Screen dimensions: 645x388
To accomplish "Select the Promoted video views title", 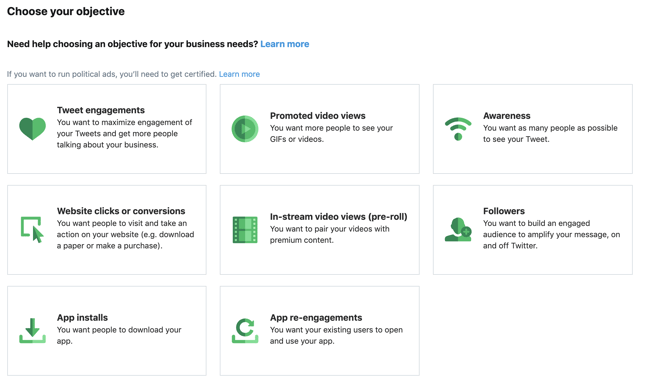I will click(x=318, y=116).
